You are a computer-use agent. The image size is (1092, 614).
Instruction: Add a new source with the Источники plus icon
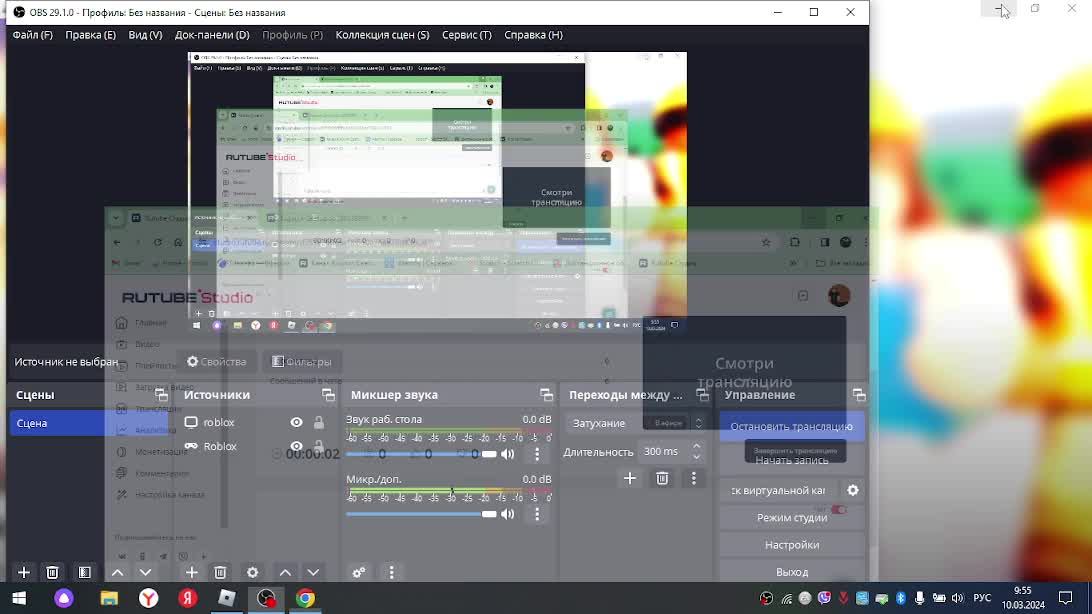(x=192, y=572)
